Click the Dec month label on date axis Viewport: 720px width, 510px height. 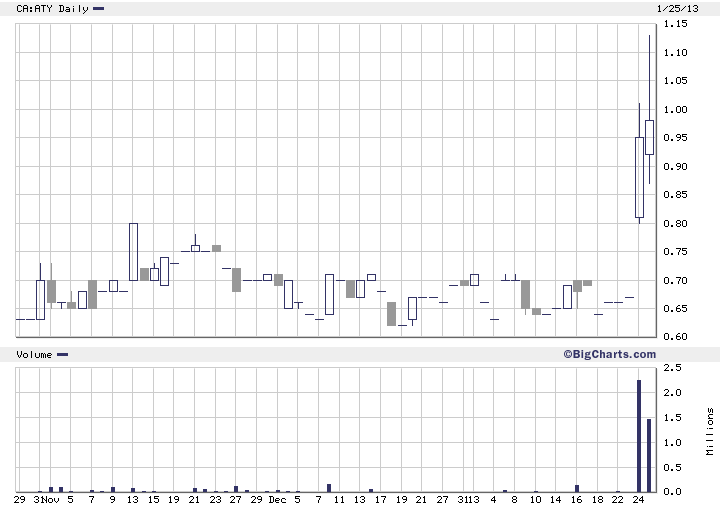coord(277,499)
